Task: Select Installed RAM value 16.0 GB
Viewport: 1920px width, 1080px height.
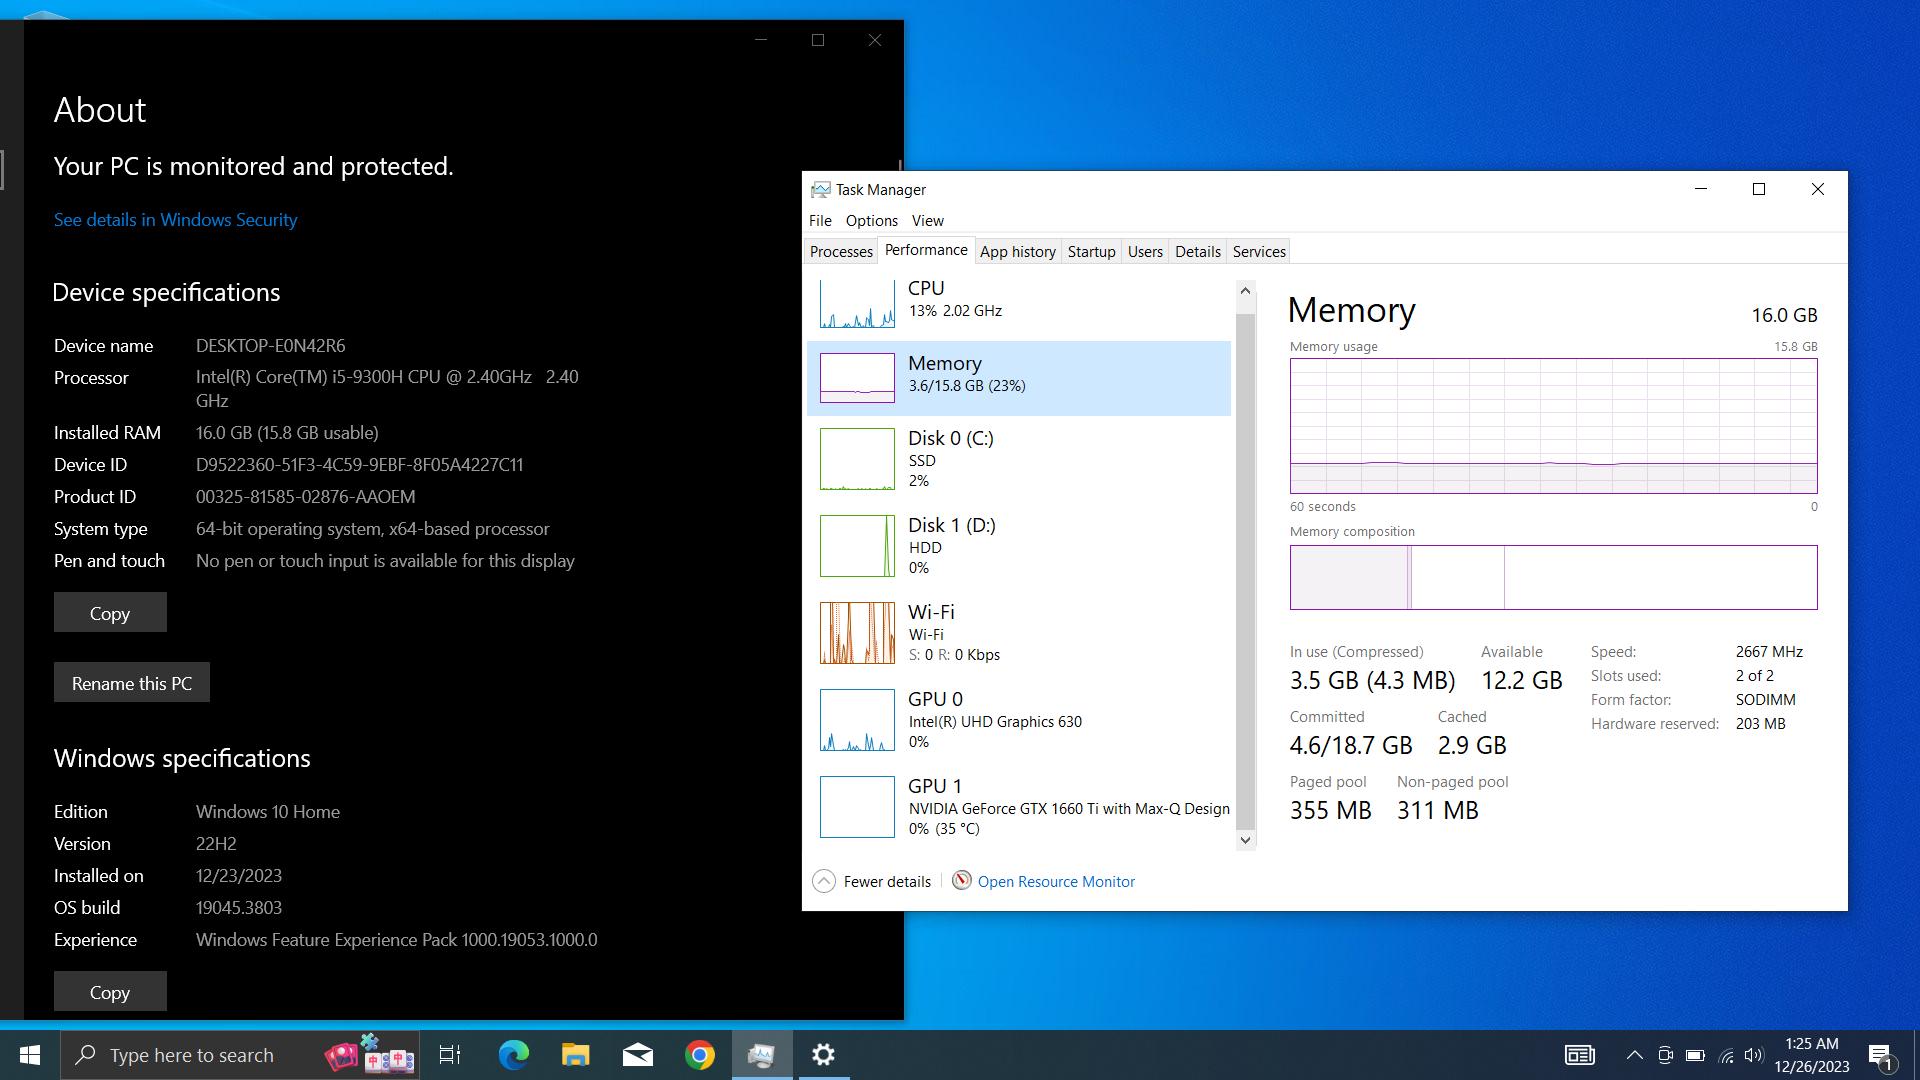Action: coord(287,433)
